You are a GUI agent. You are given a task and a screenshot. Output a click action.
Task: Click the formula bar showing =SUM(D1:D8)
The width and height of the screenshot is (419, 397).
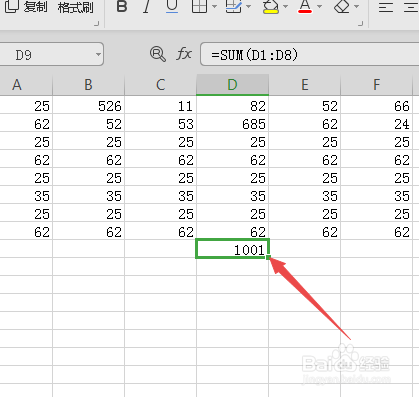click(309, 54)
